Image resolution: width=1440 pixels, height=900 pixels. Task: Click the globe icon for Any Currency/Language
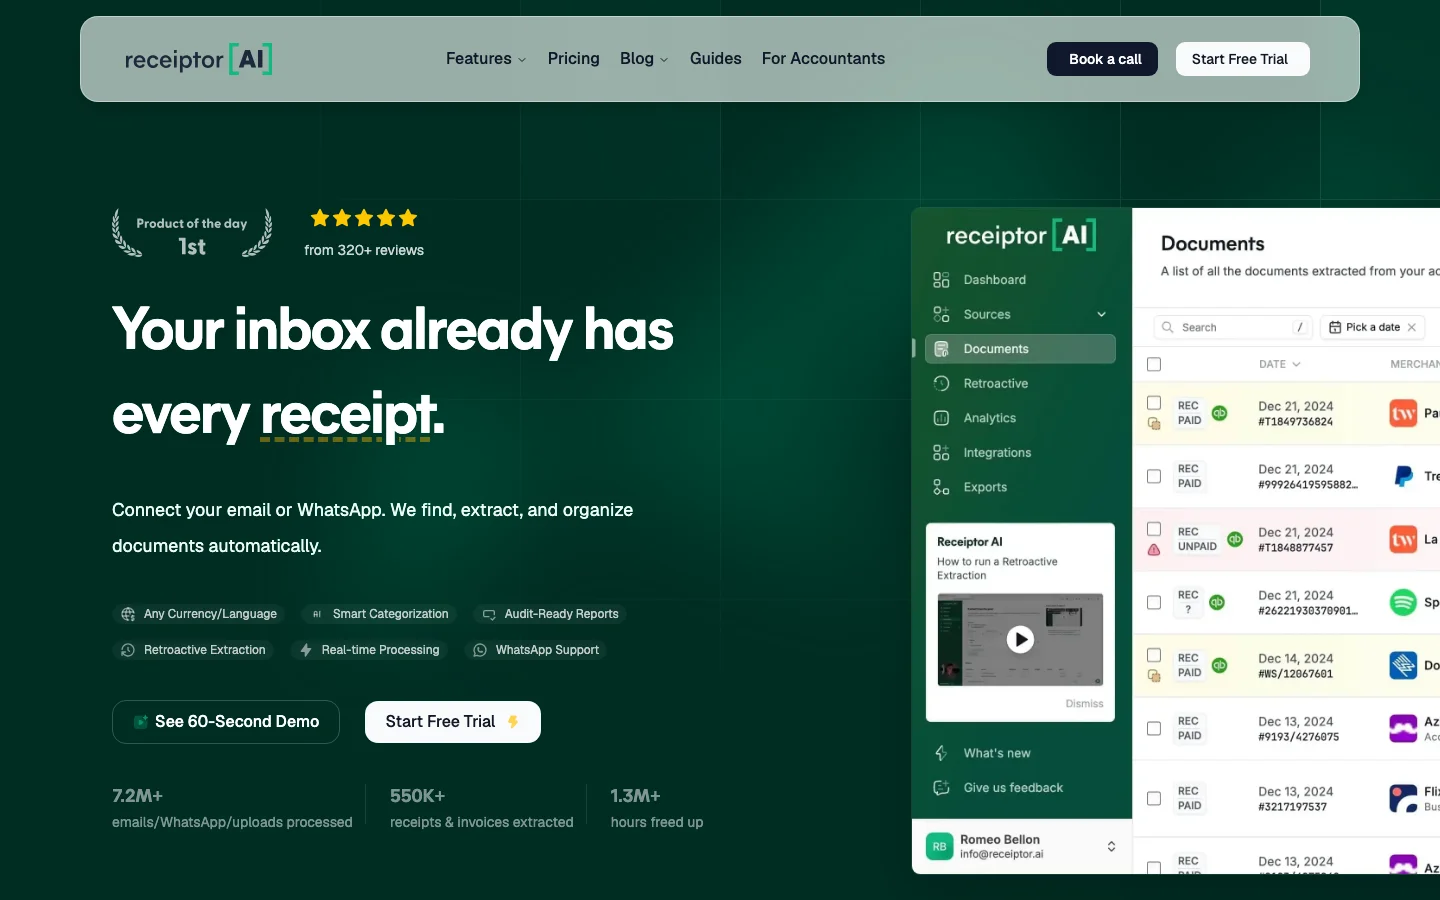point(128,614)
